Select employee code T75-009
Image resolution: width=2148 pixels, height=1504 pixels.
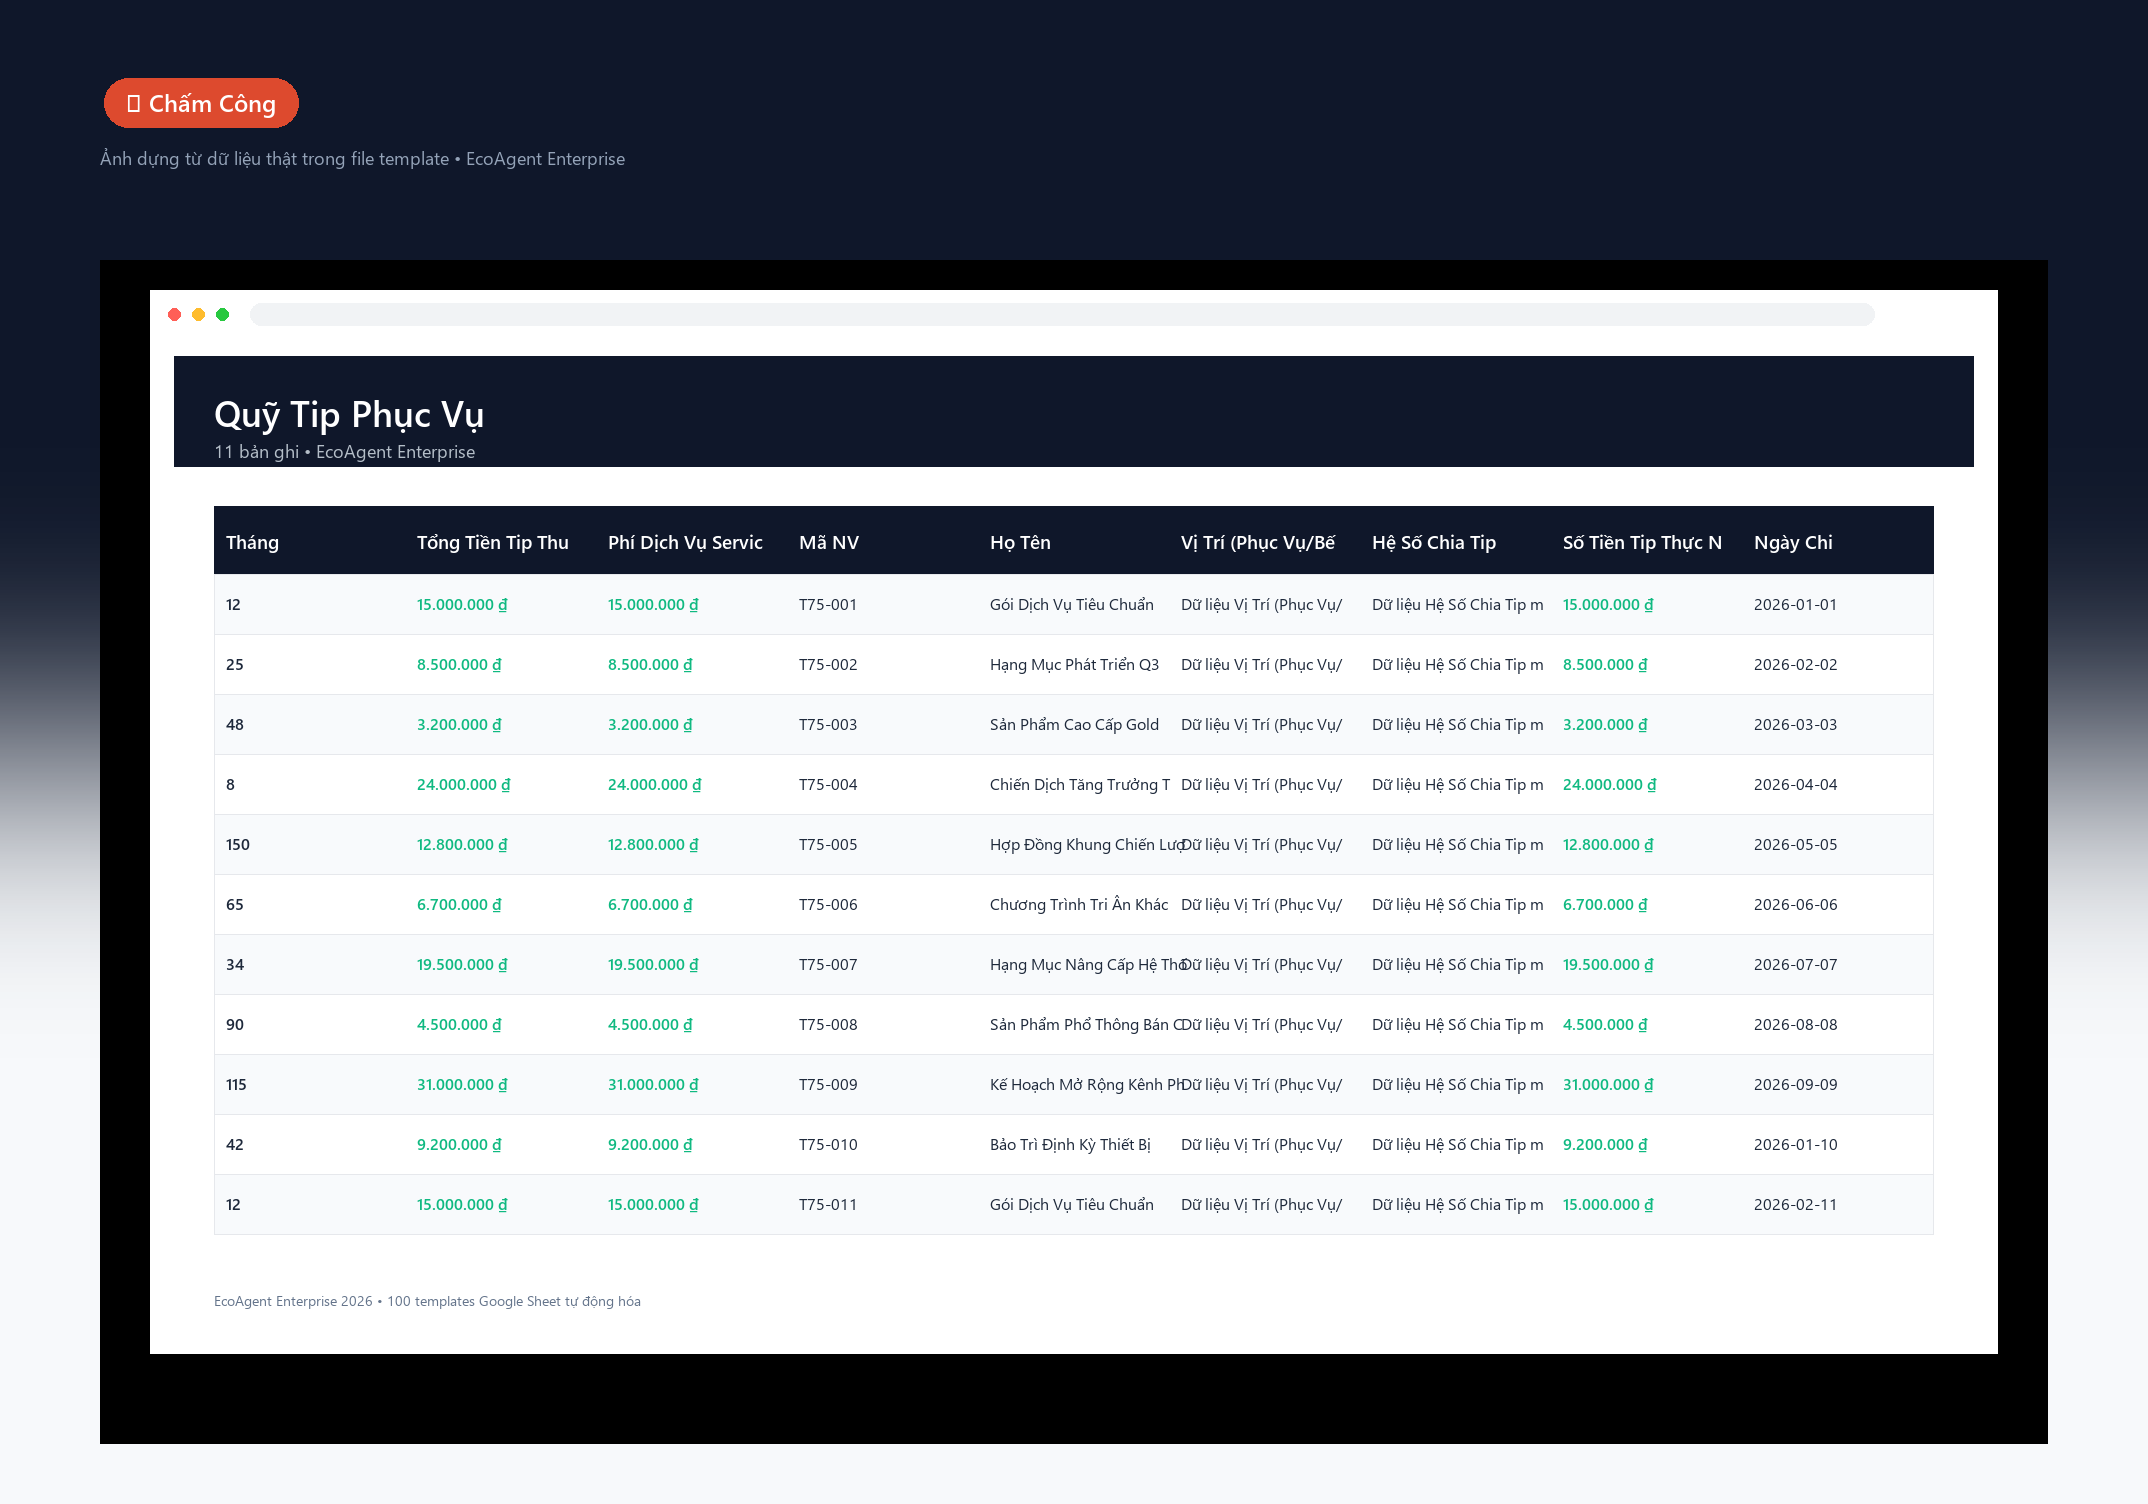coord(828,1084)
